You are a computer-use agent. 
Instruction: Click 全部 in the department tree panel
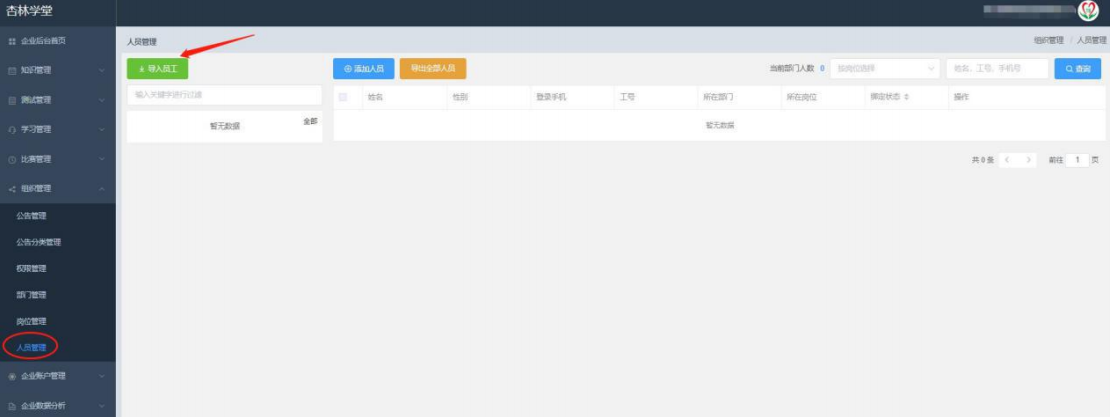[x=311, y=121]
